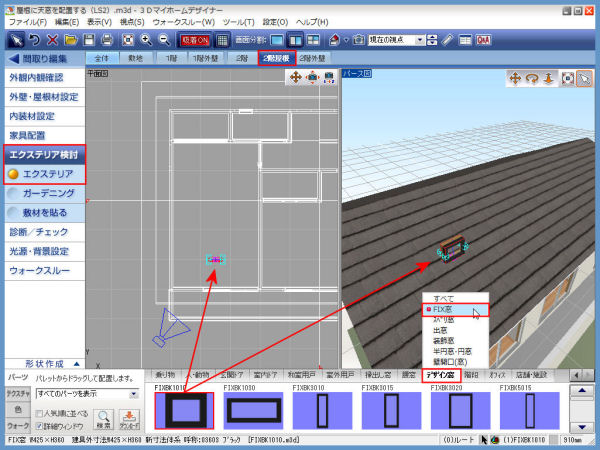Toggle the 吸着ON snap button
Viewport: 600px width, 450px height.
(196, 40)
